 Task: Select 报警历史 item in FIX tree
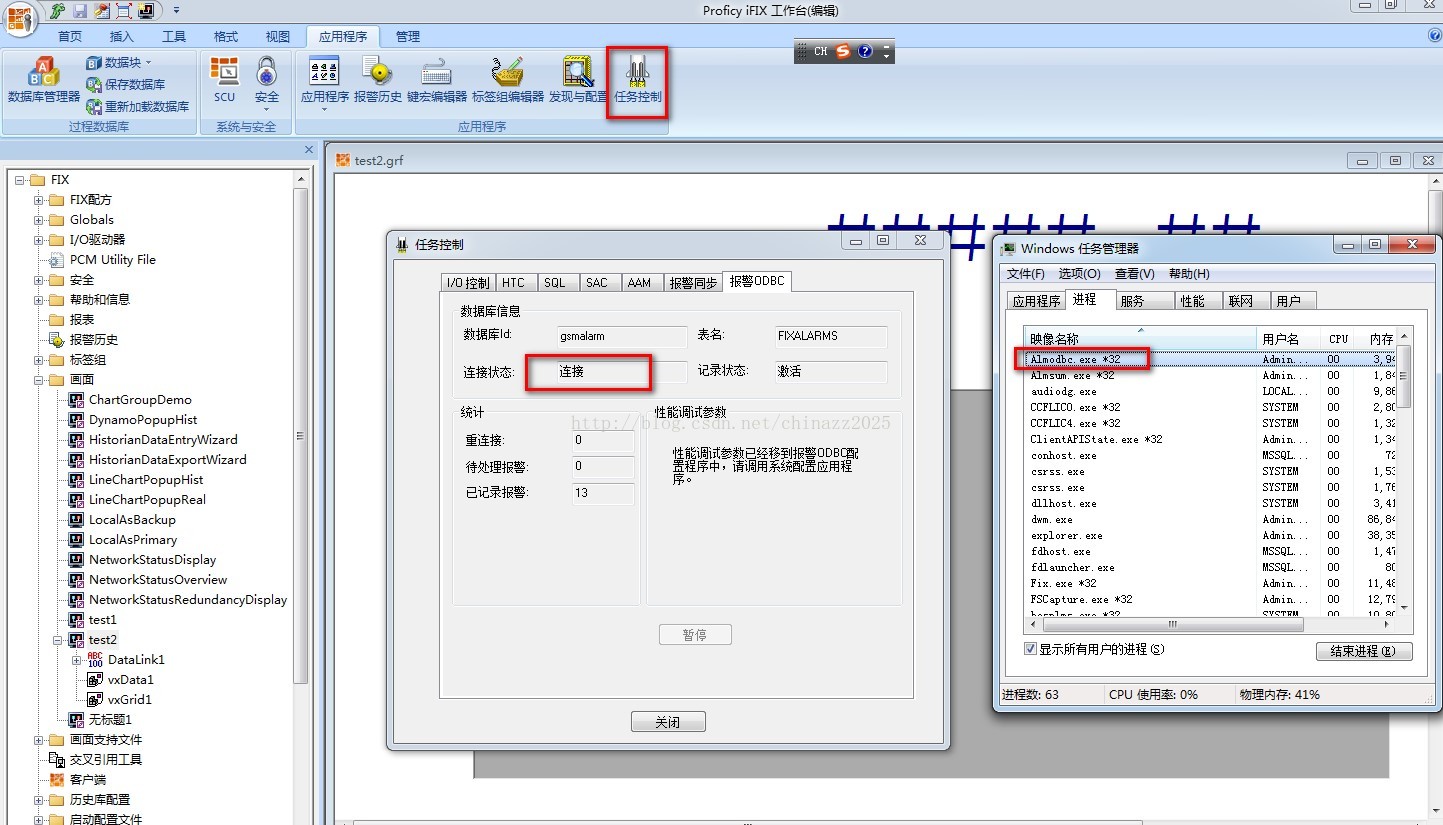click(94, 339)
